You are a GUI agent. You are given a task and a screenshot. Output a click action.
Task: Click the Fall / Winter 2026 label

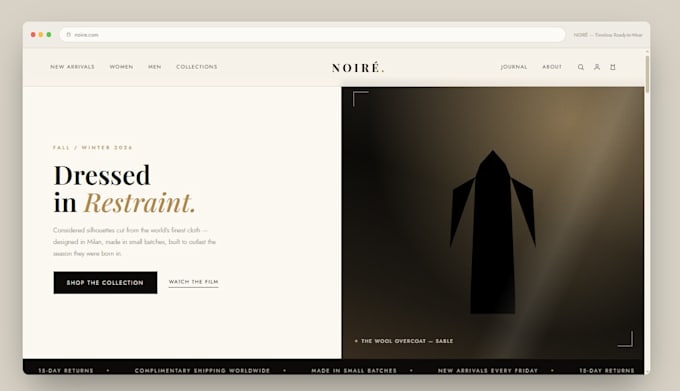pos(93,148)
